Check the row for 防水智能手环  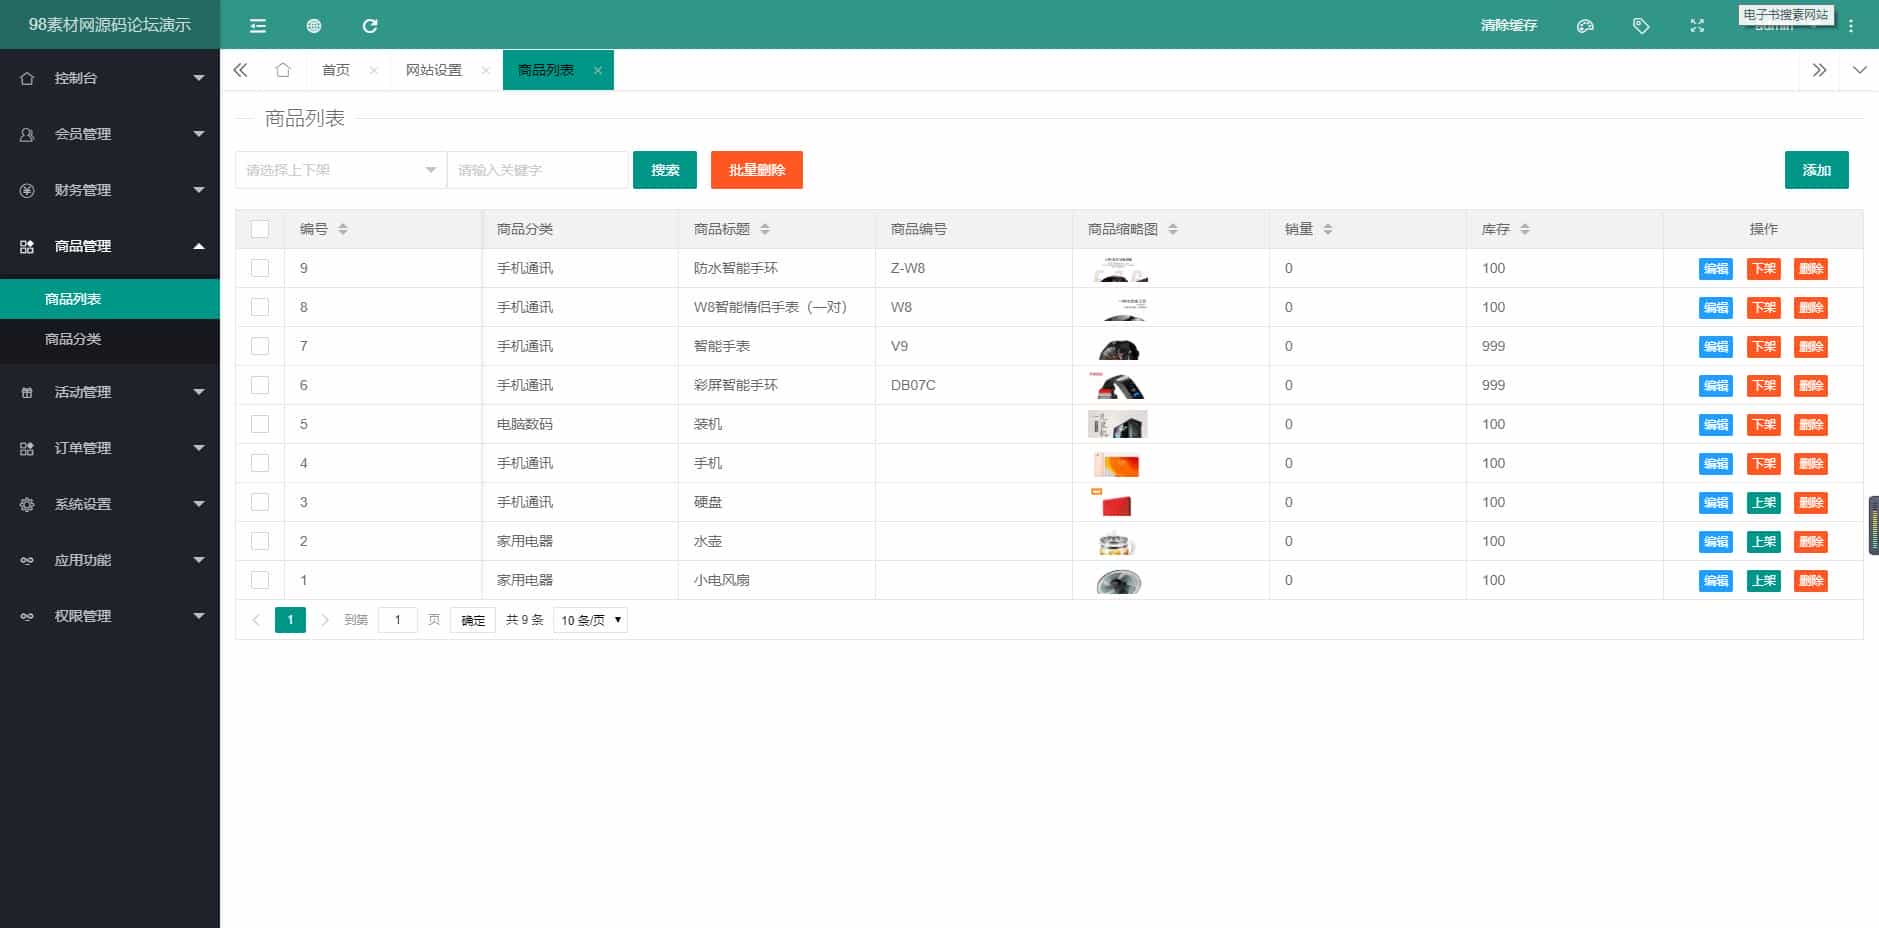[260, 268]
